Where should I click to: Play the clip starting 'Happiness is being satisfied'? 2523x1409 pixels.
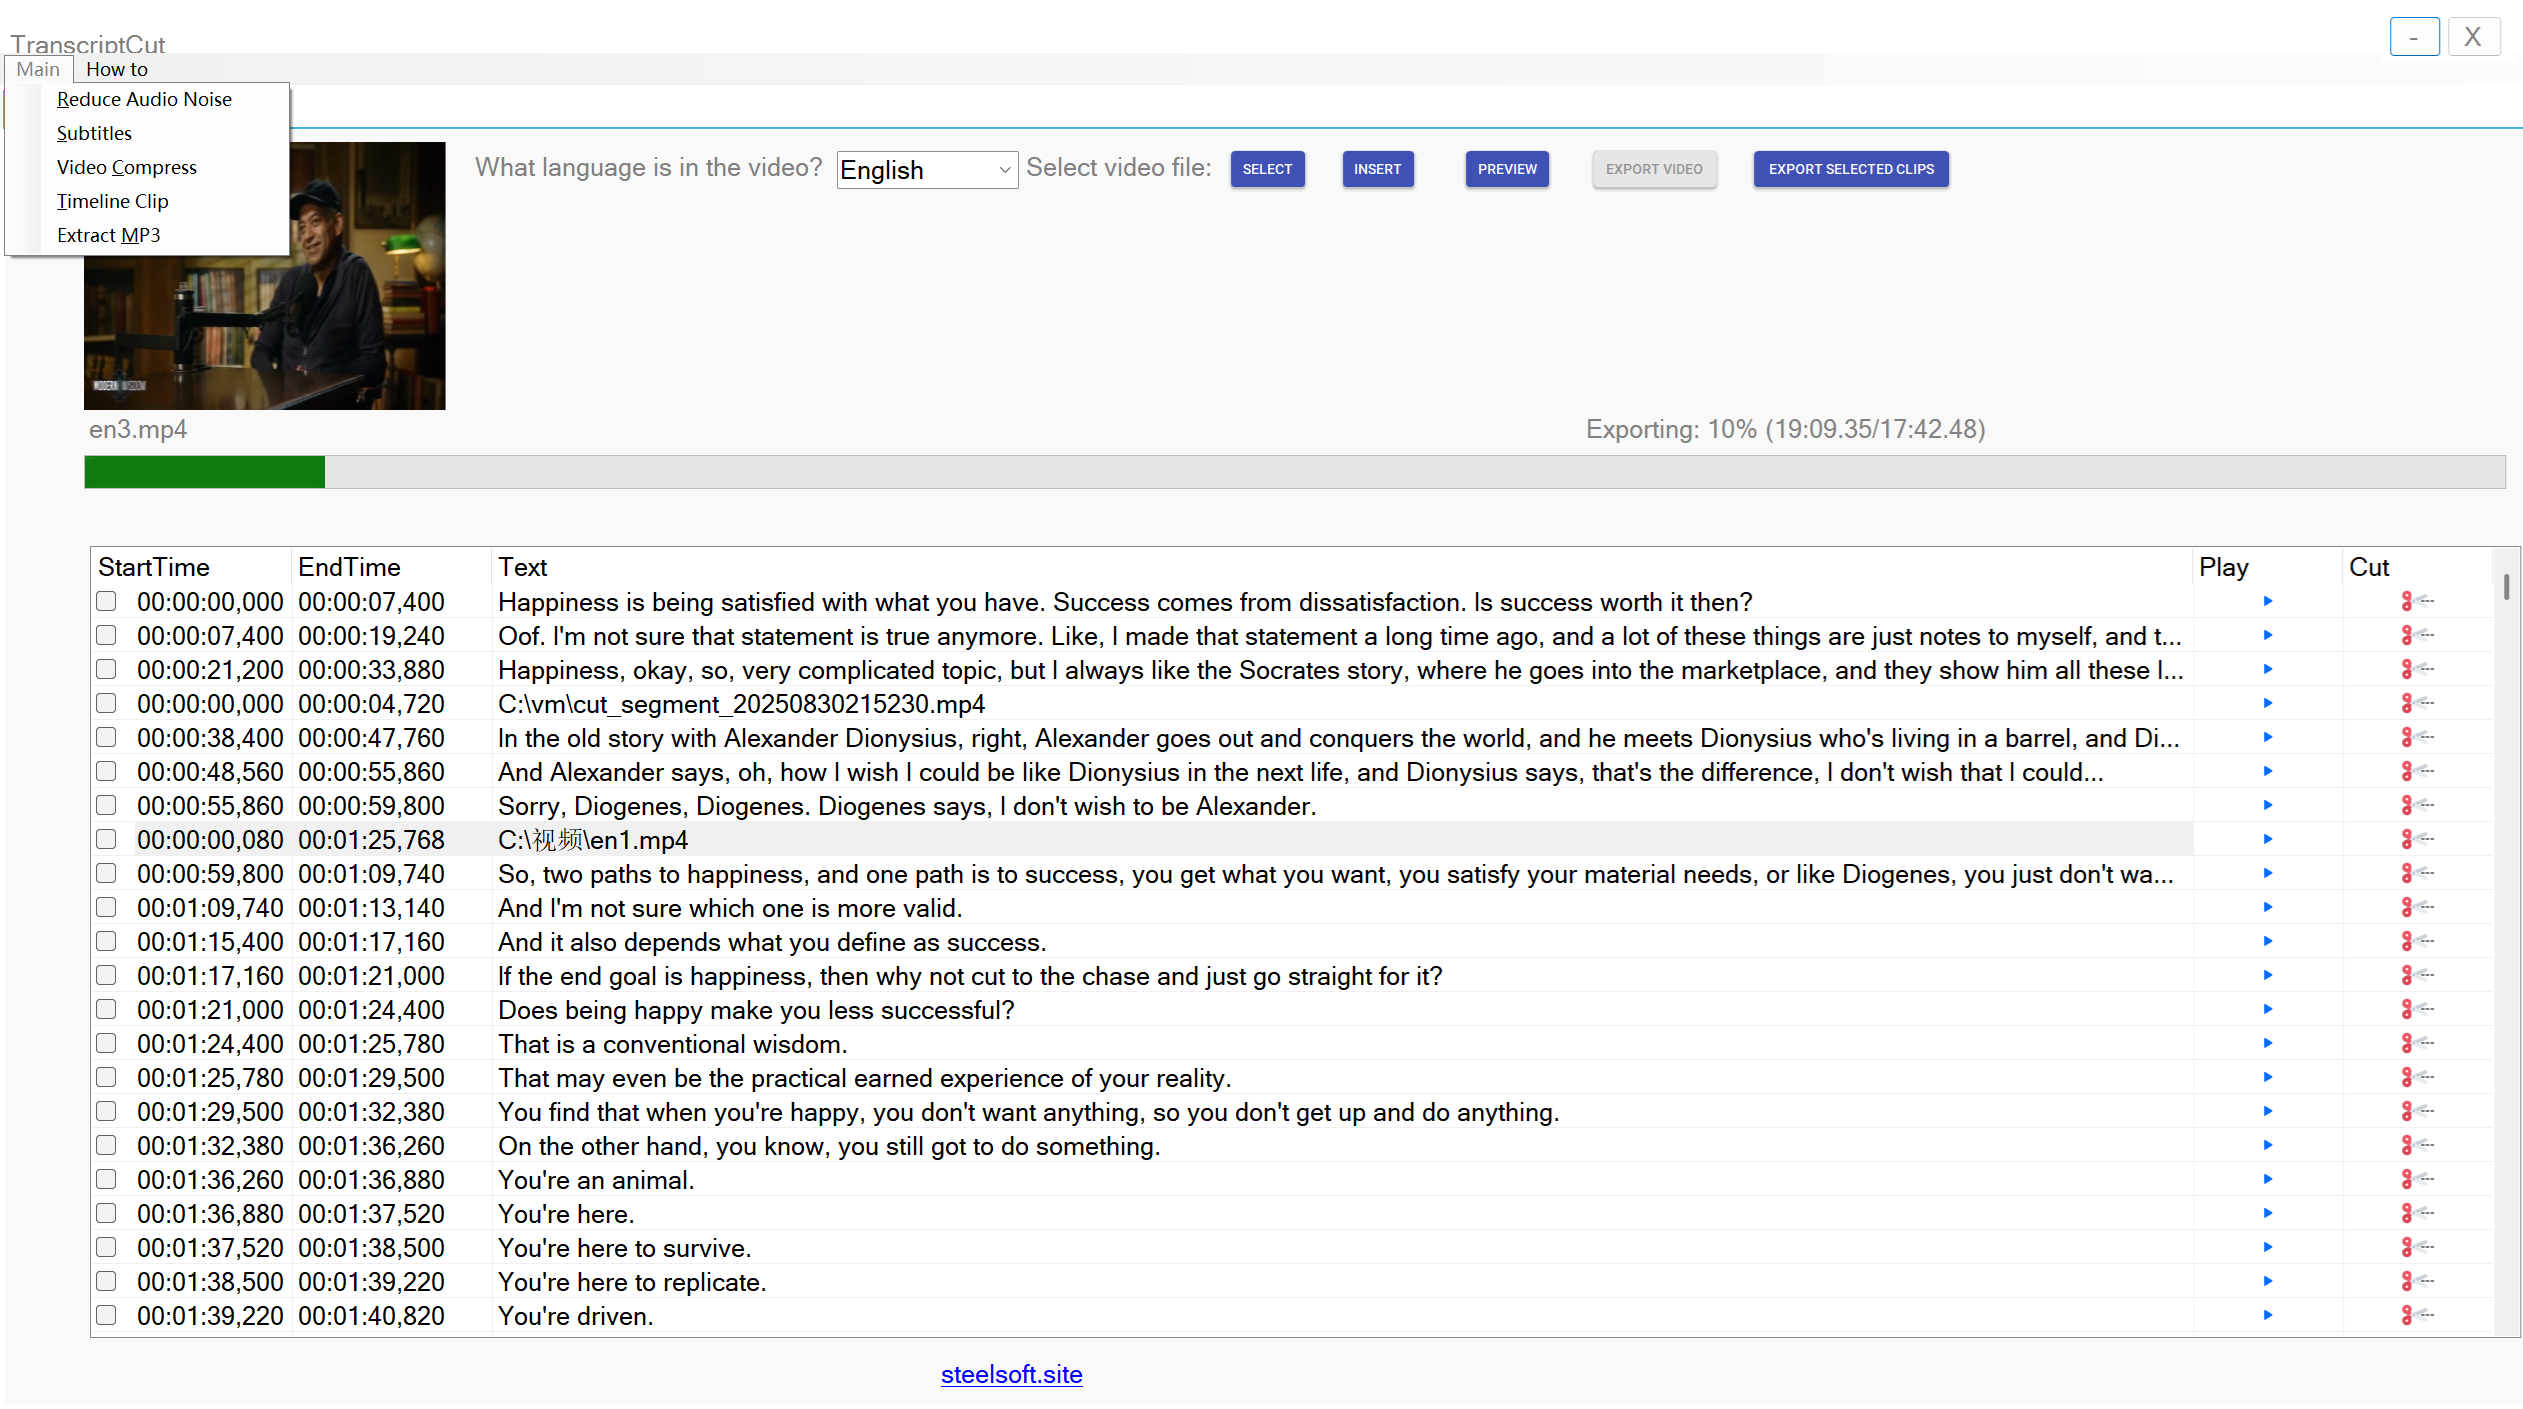pyautogui.click(x=2267, y=601)
